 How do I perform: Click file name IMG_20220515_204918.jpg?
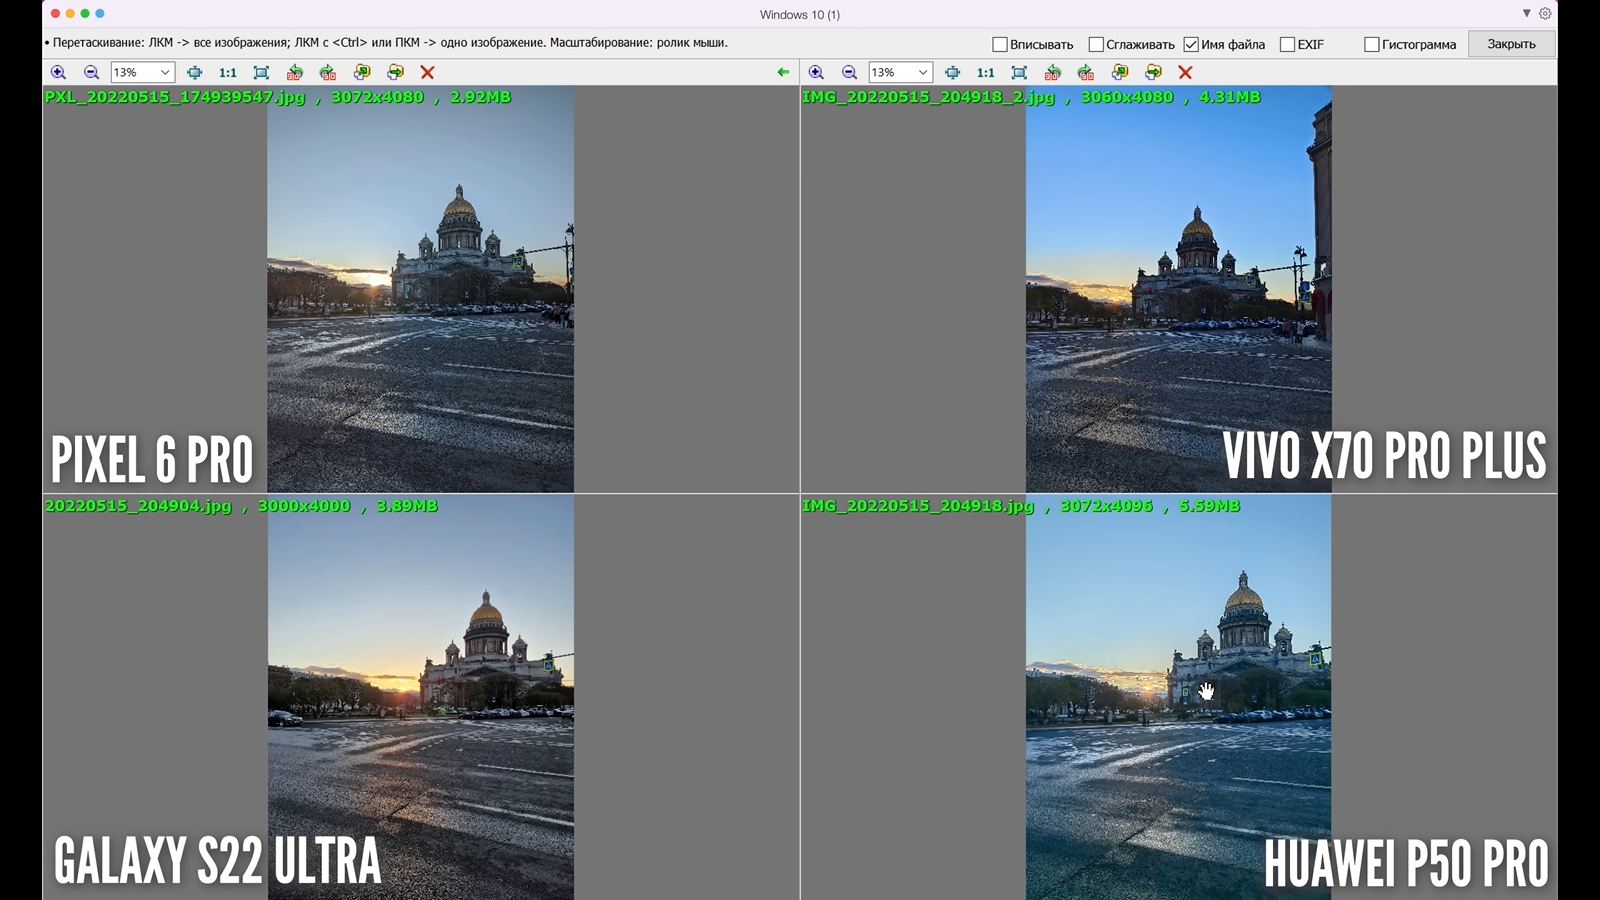coord(918,506)
